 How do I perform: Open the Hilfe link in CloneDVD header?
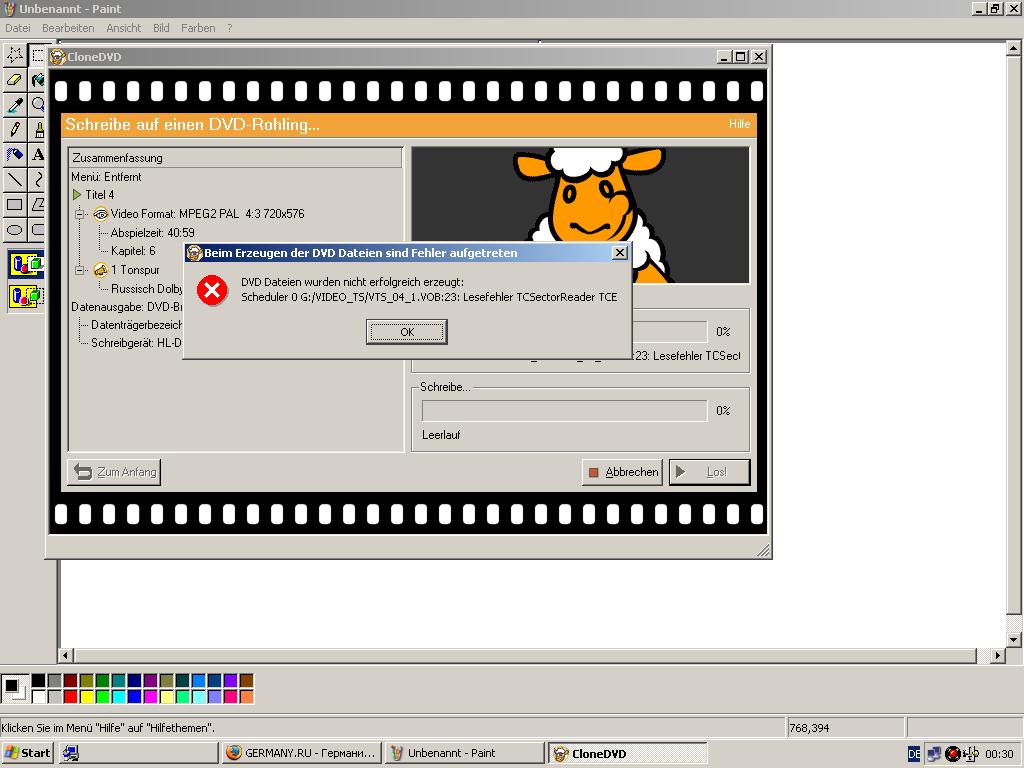[x=739, y=124]
